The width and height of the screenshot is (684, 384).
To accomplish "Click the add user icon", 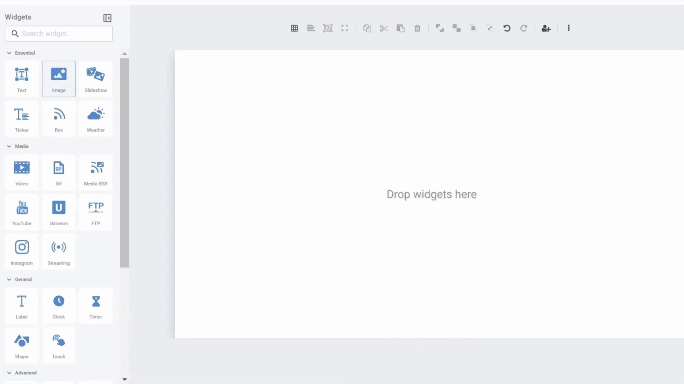I will [546, 28].
